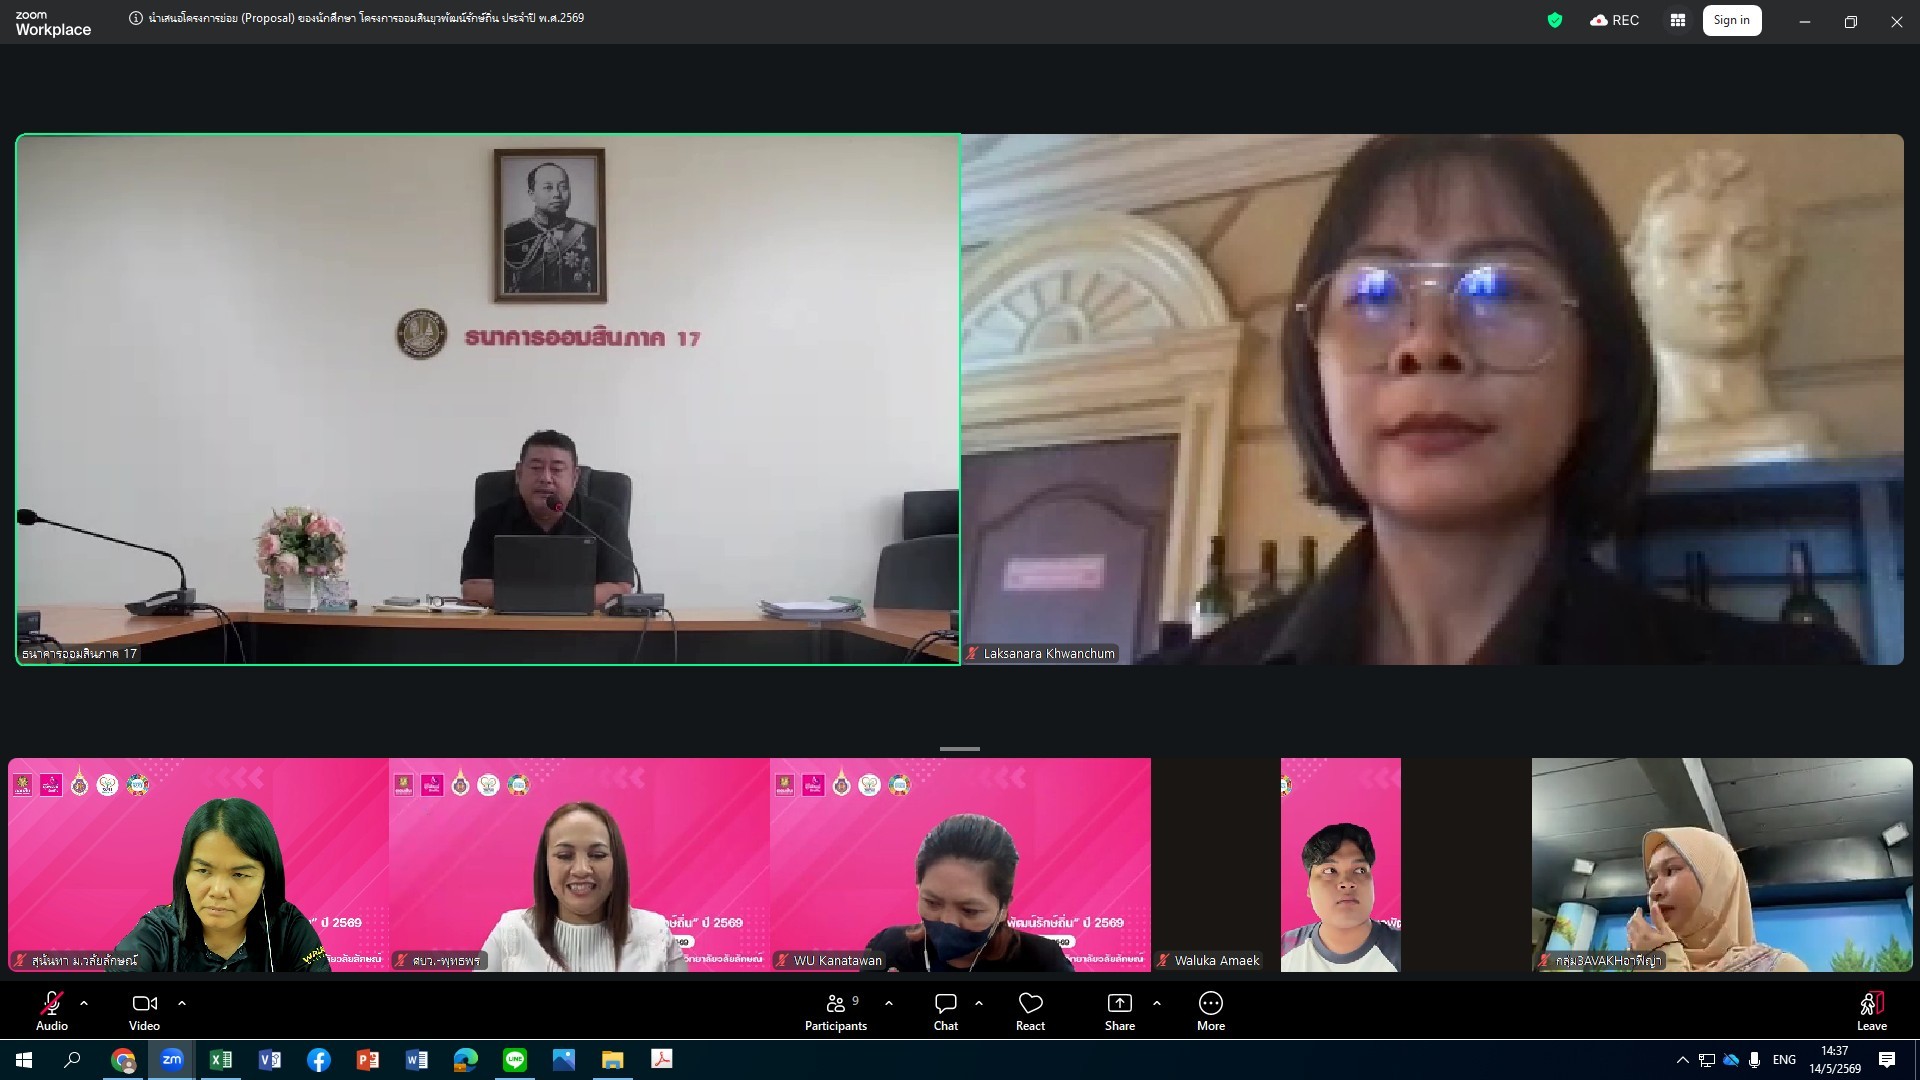Click the gallery divider handle
Image resolution: width=1920 pixels, height=1080 pixels.
coord(960,748)
